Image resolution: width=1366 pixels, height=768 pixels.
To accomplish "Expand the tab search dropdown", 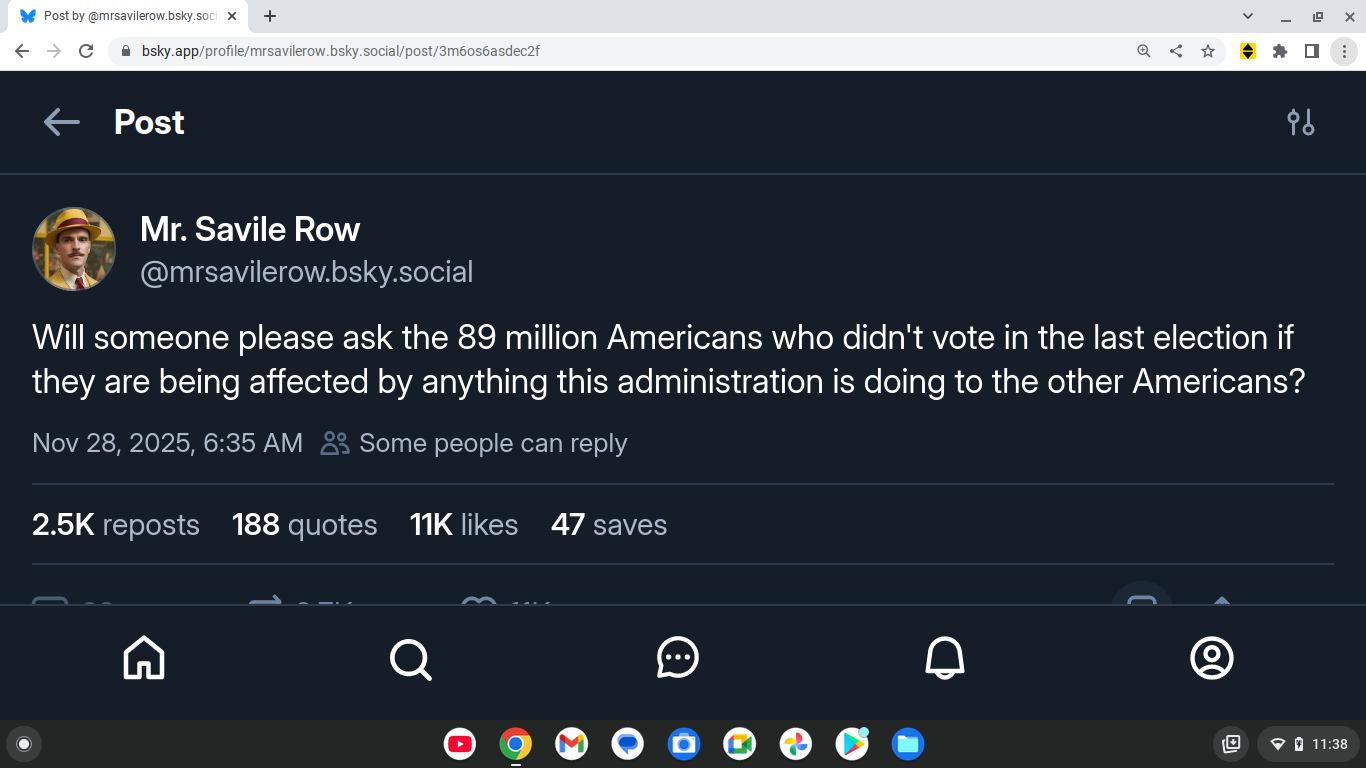I will [1248, 16].
